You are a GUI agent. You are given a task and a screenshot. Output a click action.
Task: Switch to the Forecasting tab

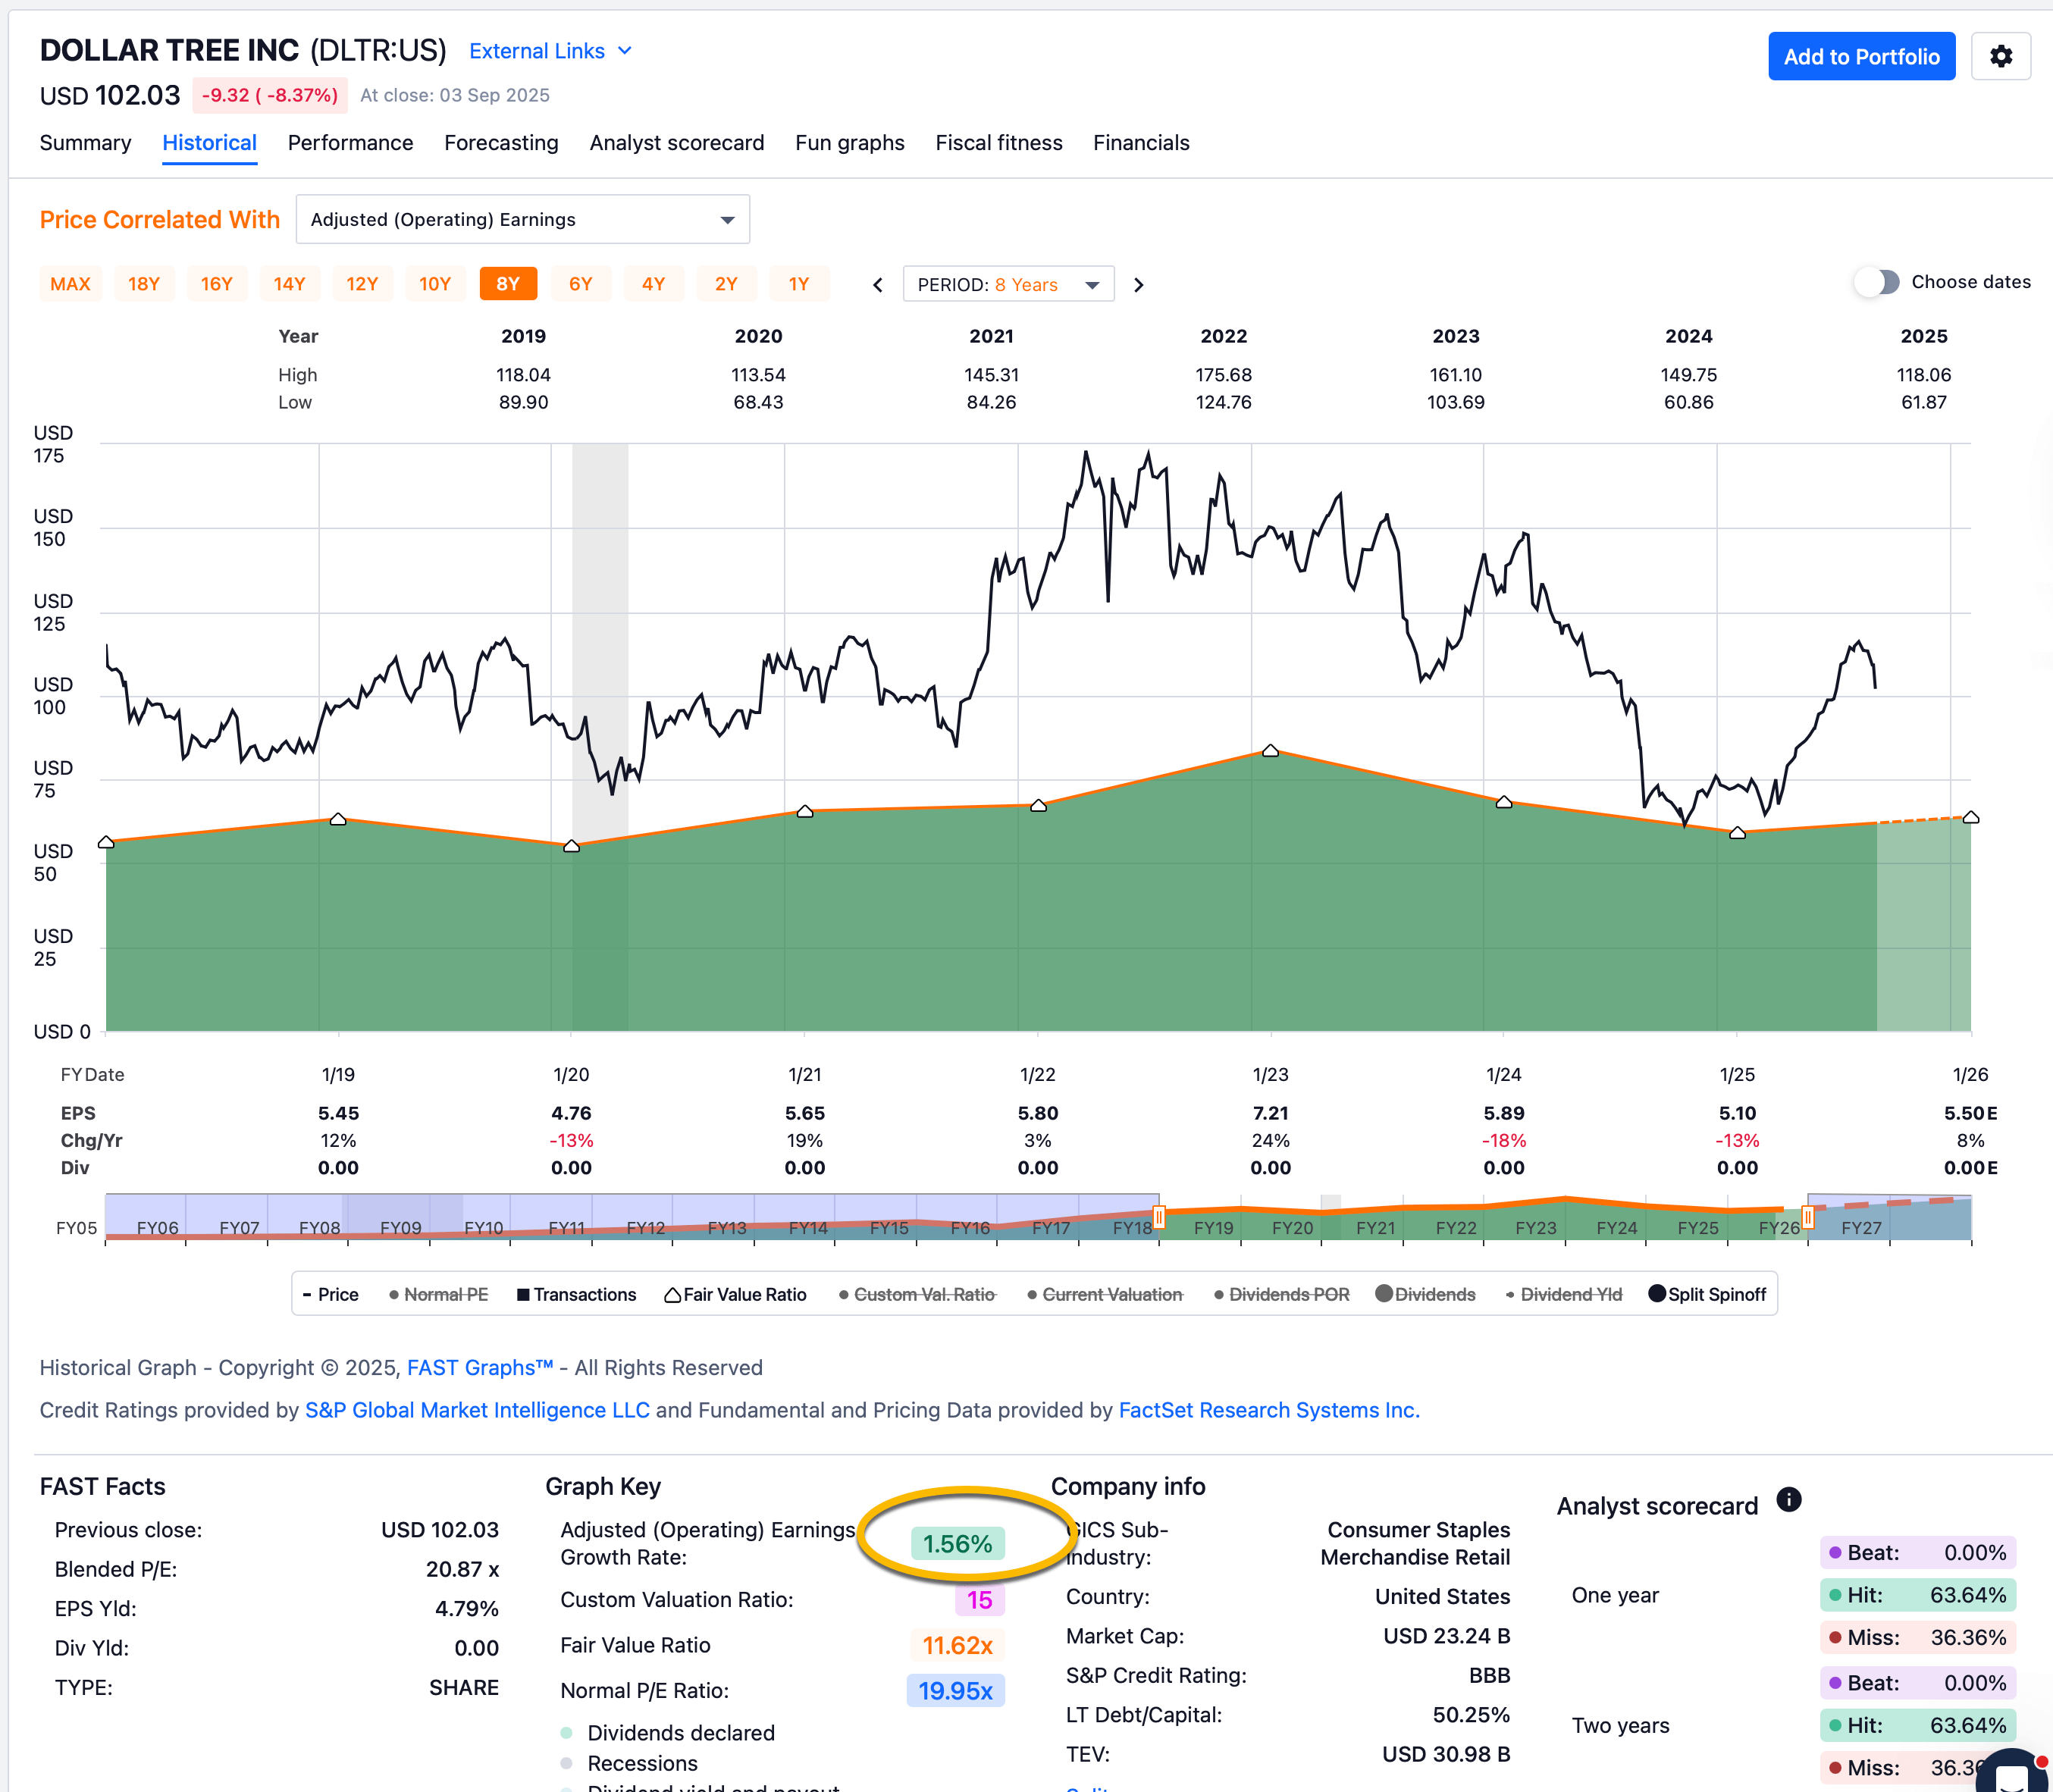pos(501,143)
